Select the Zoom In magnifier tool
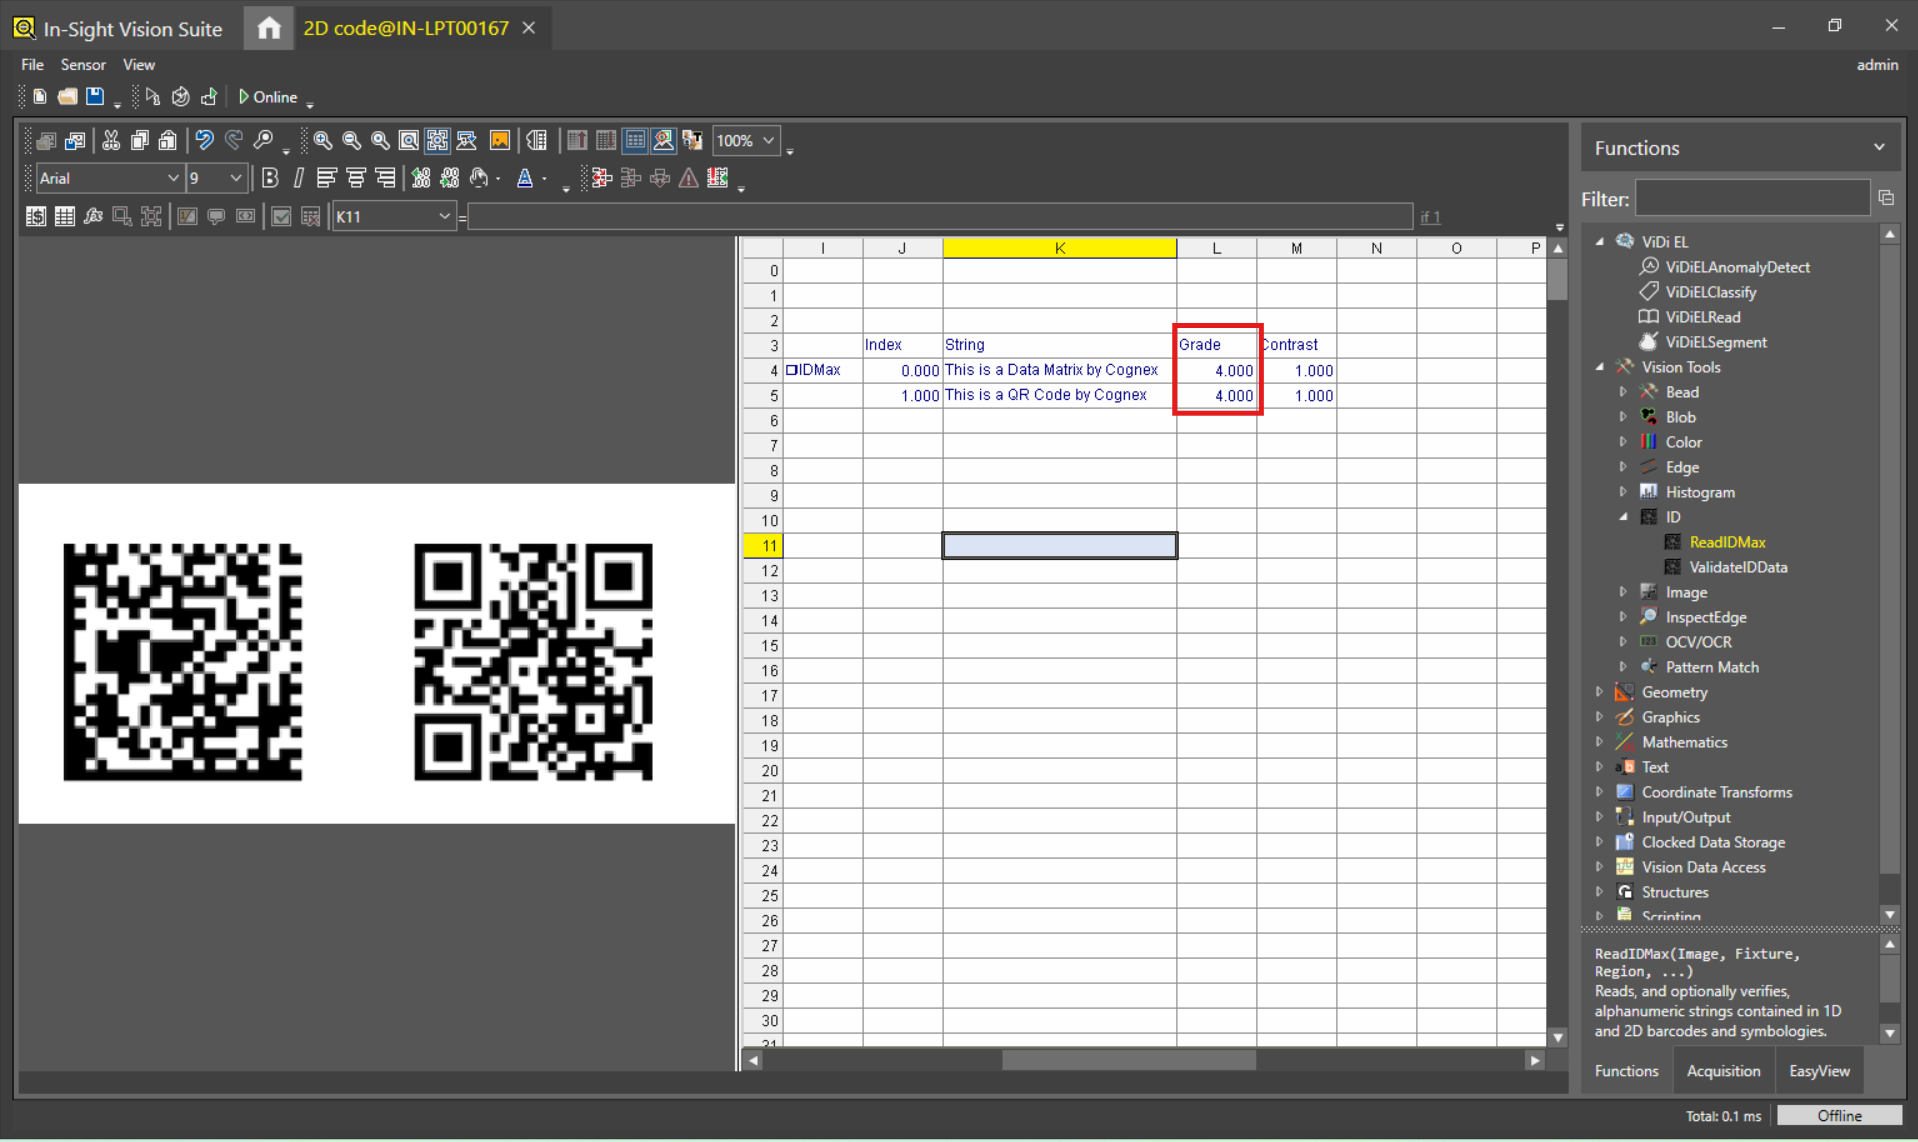Viewport: 1918px width, 1142px height. click(x=321, y=141)
